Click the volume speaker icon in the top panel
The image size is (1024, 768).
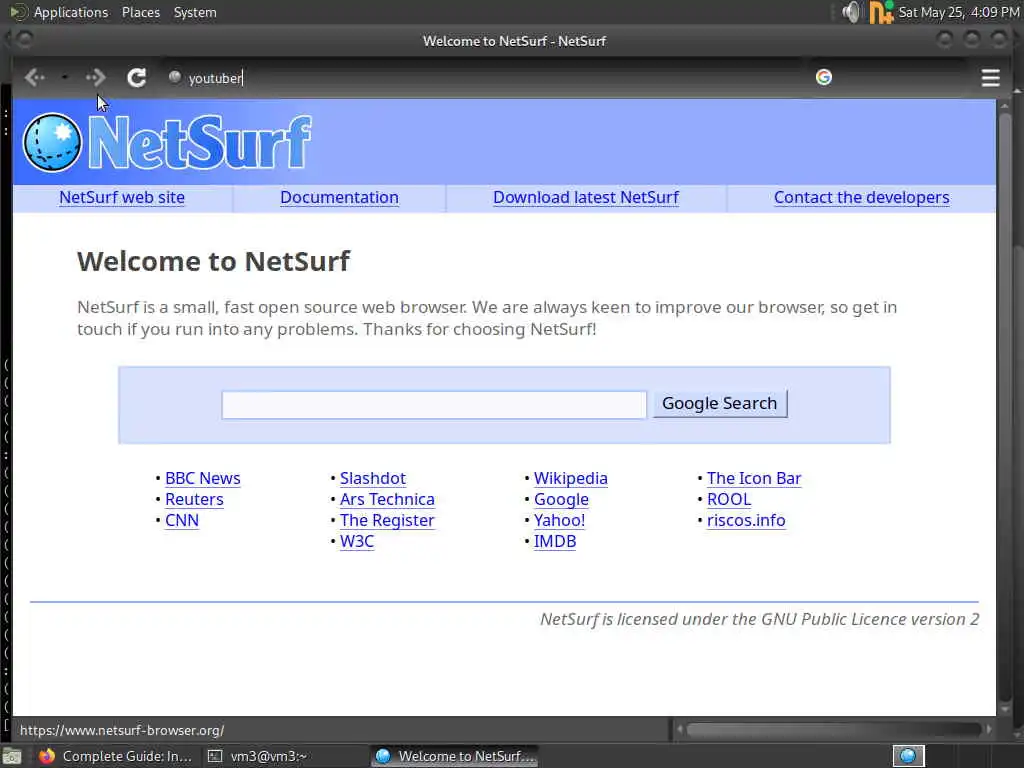(x=850, y=12)
